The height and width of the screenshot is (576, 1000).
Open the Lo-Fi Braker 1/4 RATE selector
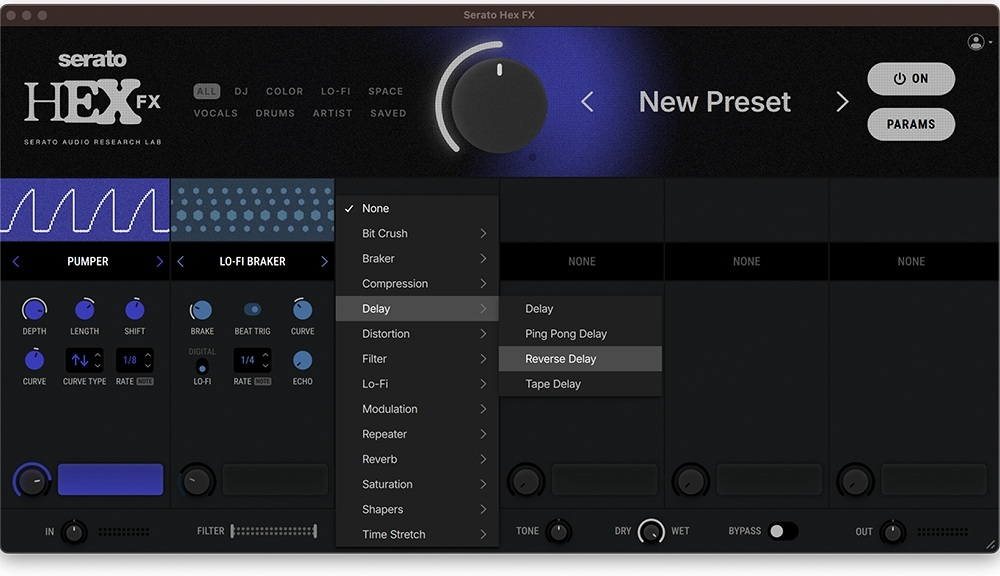point(252,360)
